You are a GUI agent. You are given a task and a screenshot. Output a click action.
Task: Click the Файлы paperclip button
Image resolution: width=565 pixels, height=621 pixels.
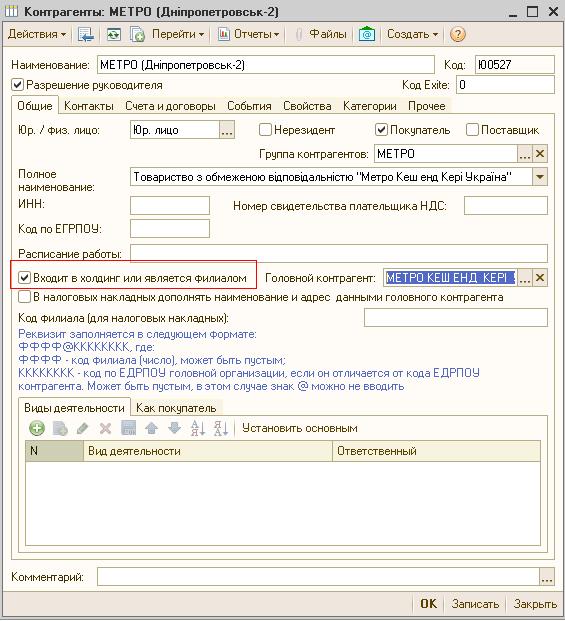[321, 34]
